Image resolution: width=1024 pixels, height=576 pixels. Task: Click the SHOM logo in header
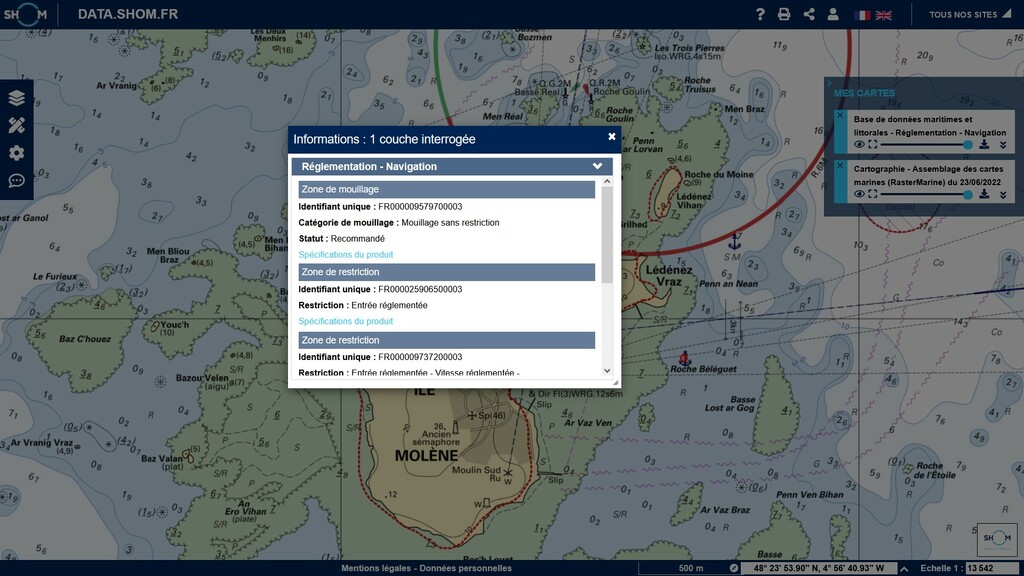(25, 14)
